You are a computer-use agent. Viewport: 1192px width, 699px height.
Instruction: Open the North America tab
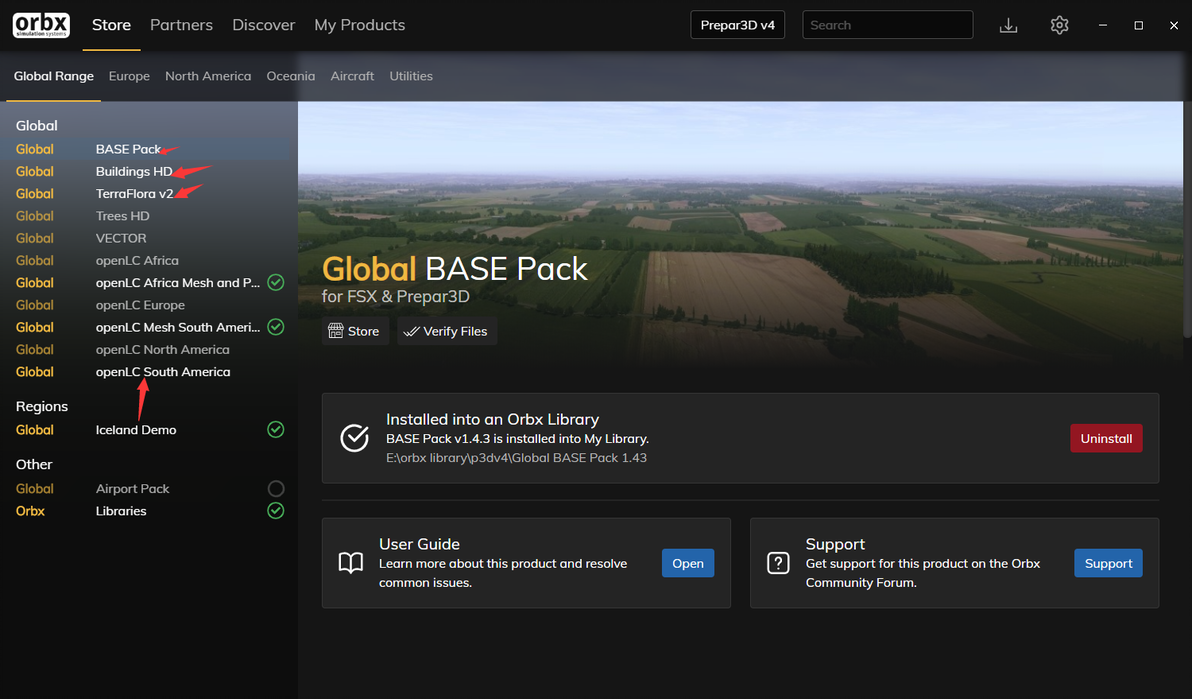click(x=208, y=76)
